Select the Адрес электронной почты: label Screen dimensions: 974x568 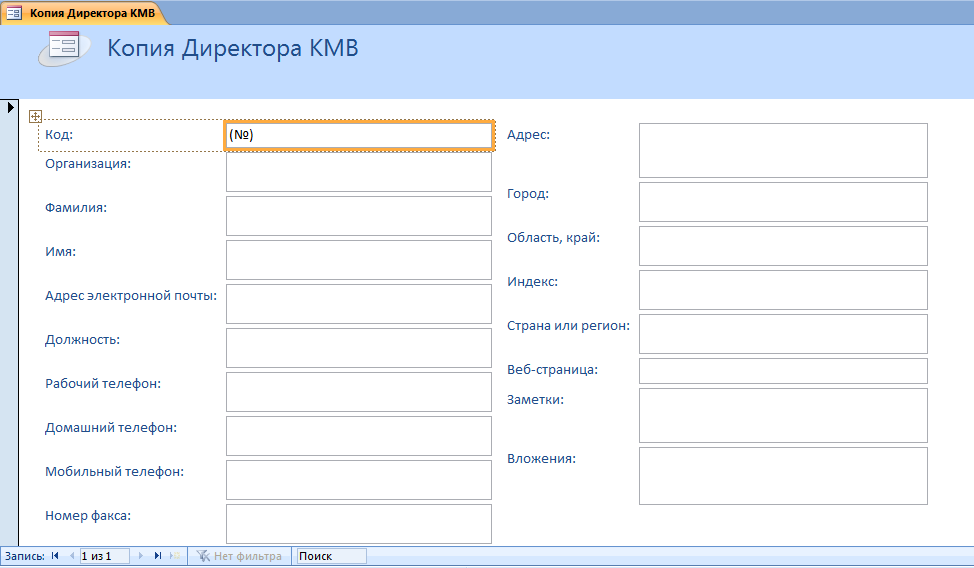point(131,296)
